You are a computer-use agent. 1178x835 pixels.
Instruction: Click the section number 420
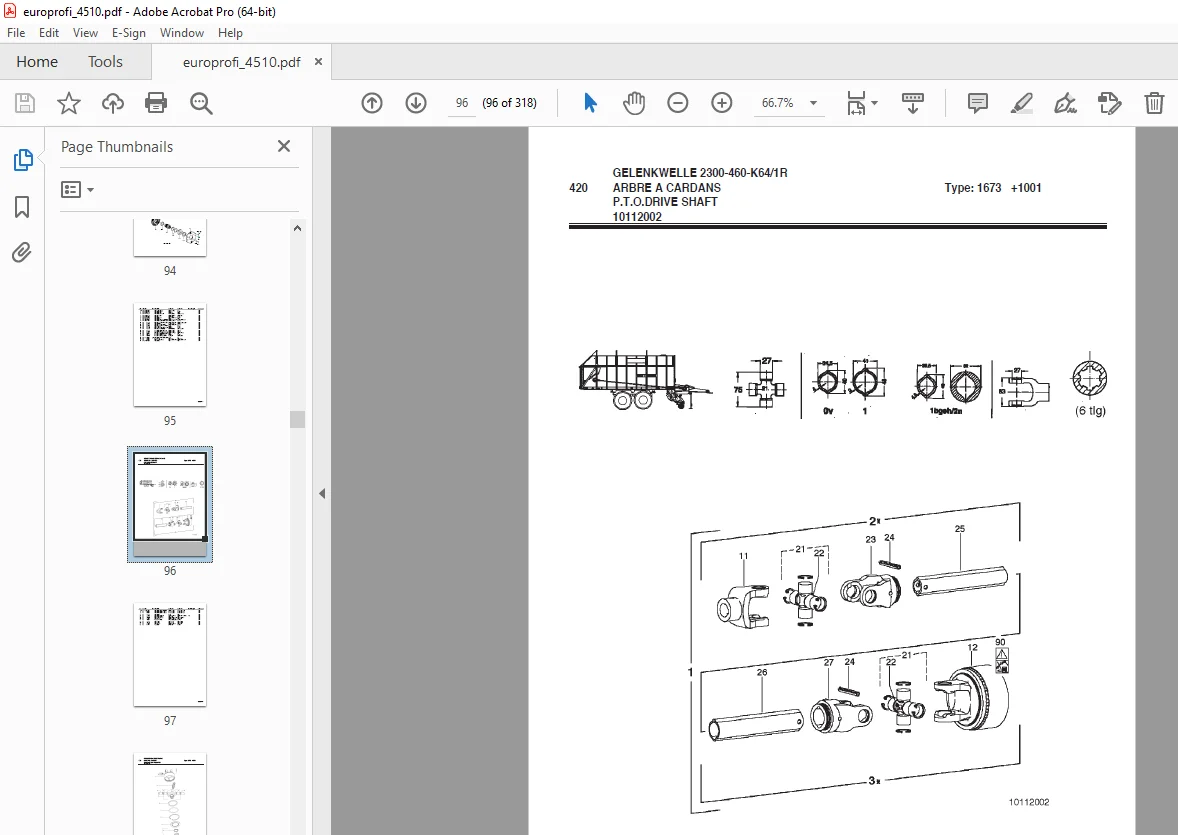578,188
